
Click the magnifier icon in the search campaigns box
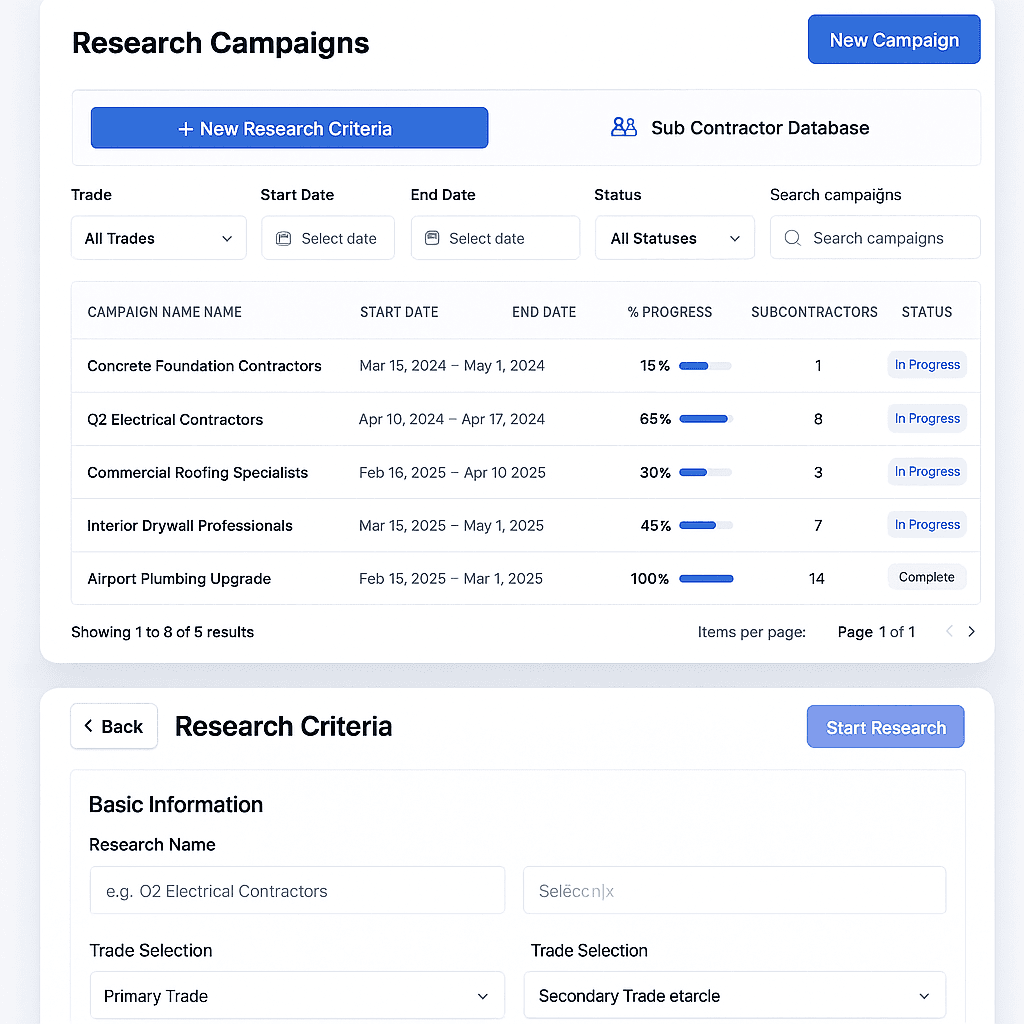coord(792,238)
